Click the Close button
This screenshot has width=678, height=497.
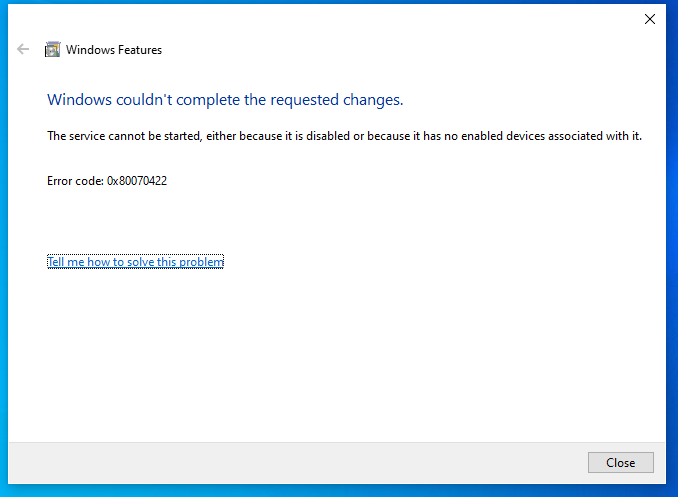pos(620,462)
